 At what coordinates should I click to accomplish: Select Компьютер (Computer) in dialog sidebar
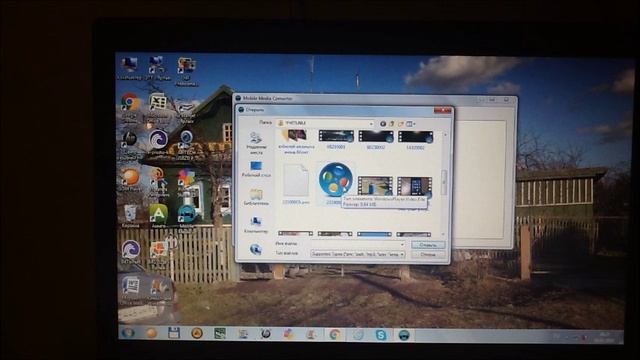[256, 225]
